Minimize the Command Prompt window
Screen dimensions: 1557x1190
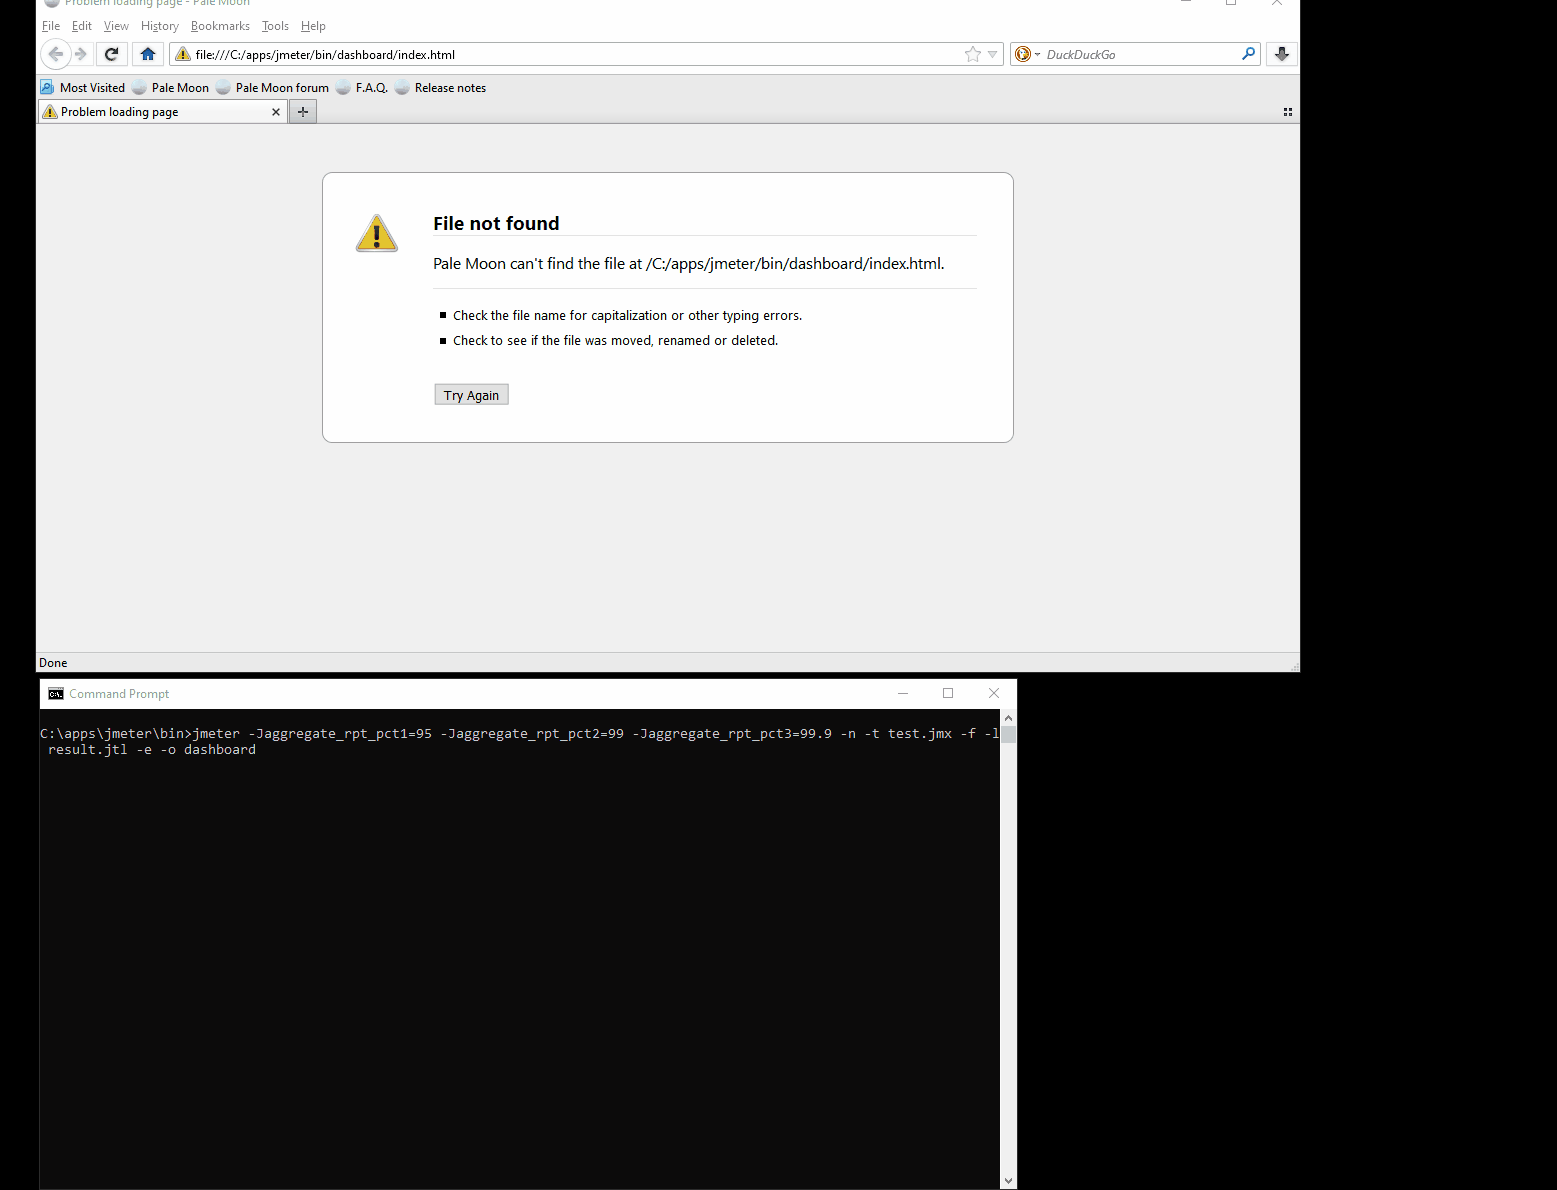tap(903, 694)
